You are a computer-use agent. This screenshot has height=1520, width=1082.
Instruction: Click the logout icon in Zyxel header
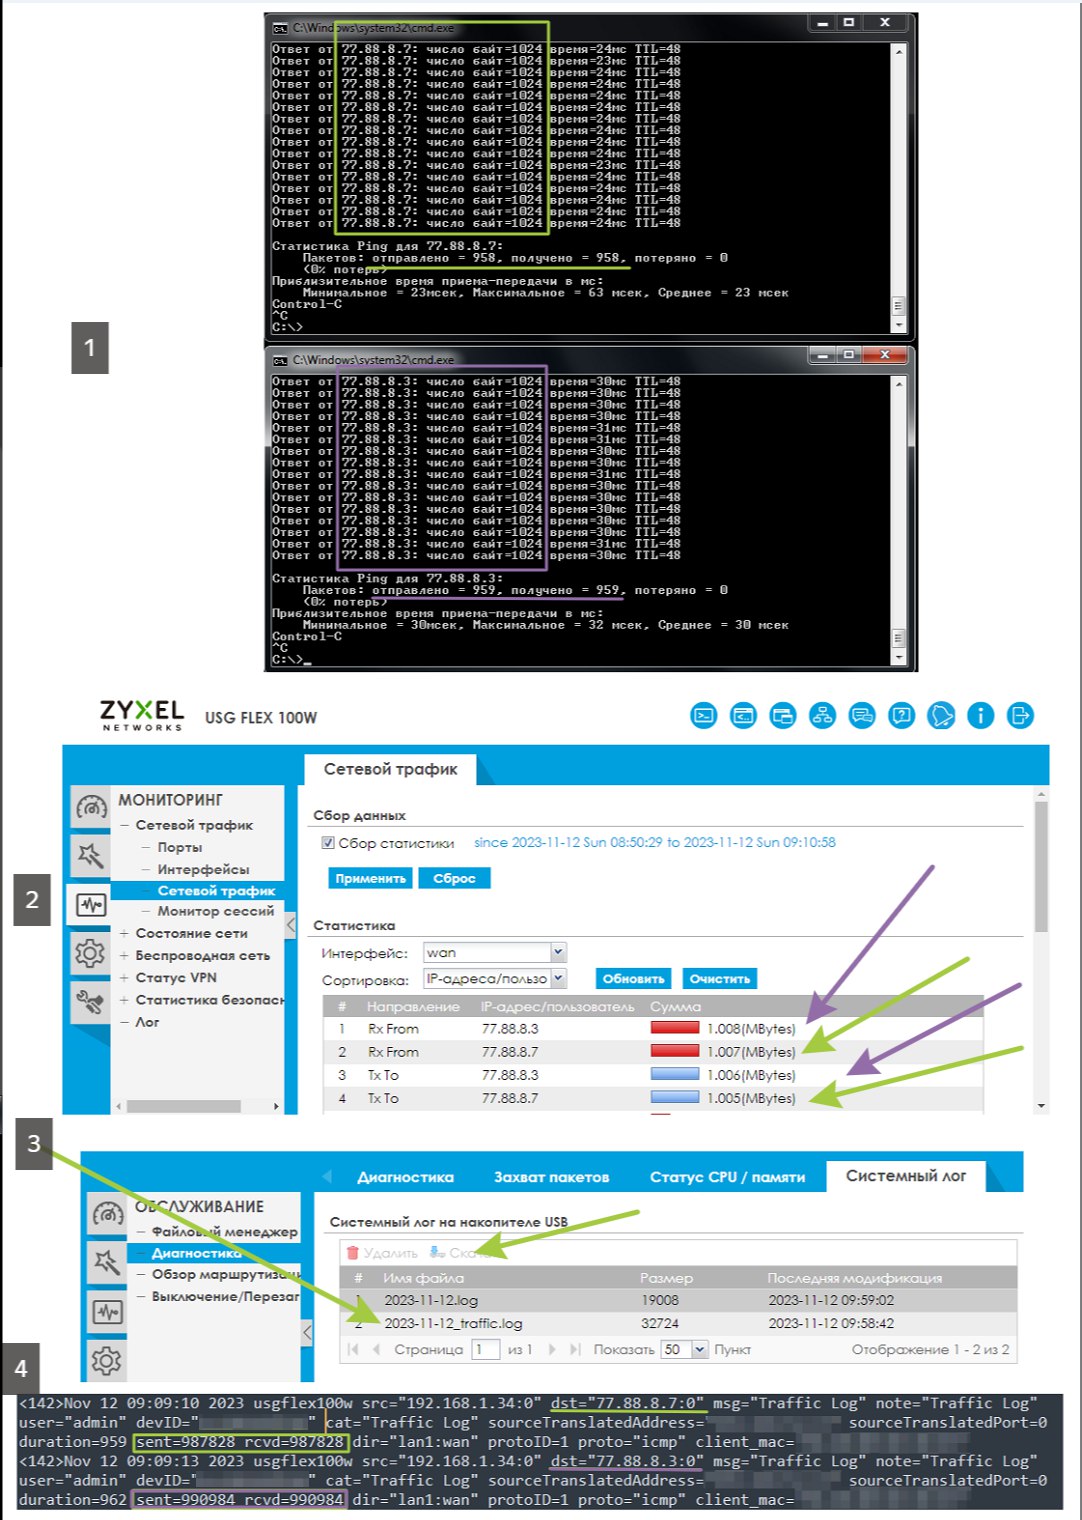1020,716
